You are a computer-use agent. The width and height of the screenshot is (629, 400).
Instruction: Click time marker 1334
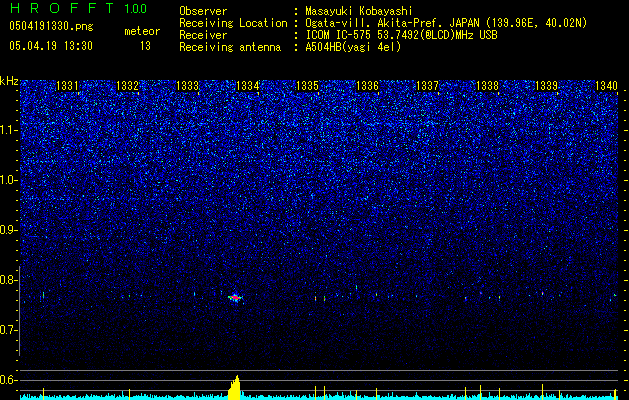pyautogui.click(x=248, y=85)
